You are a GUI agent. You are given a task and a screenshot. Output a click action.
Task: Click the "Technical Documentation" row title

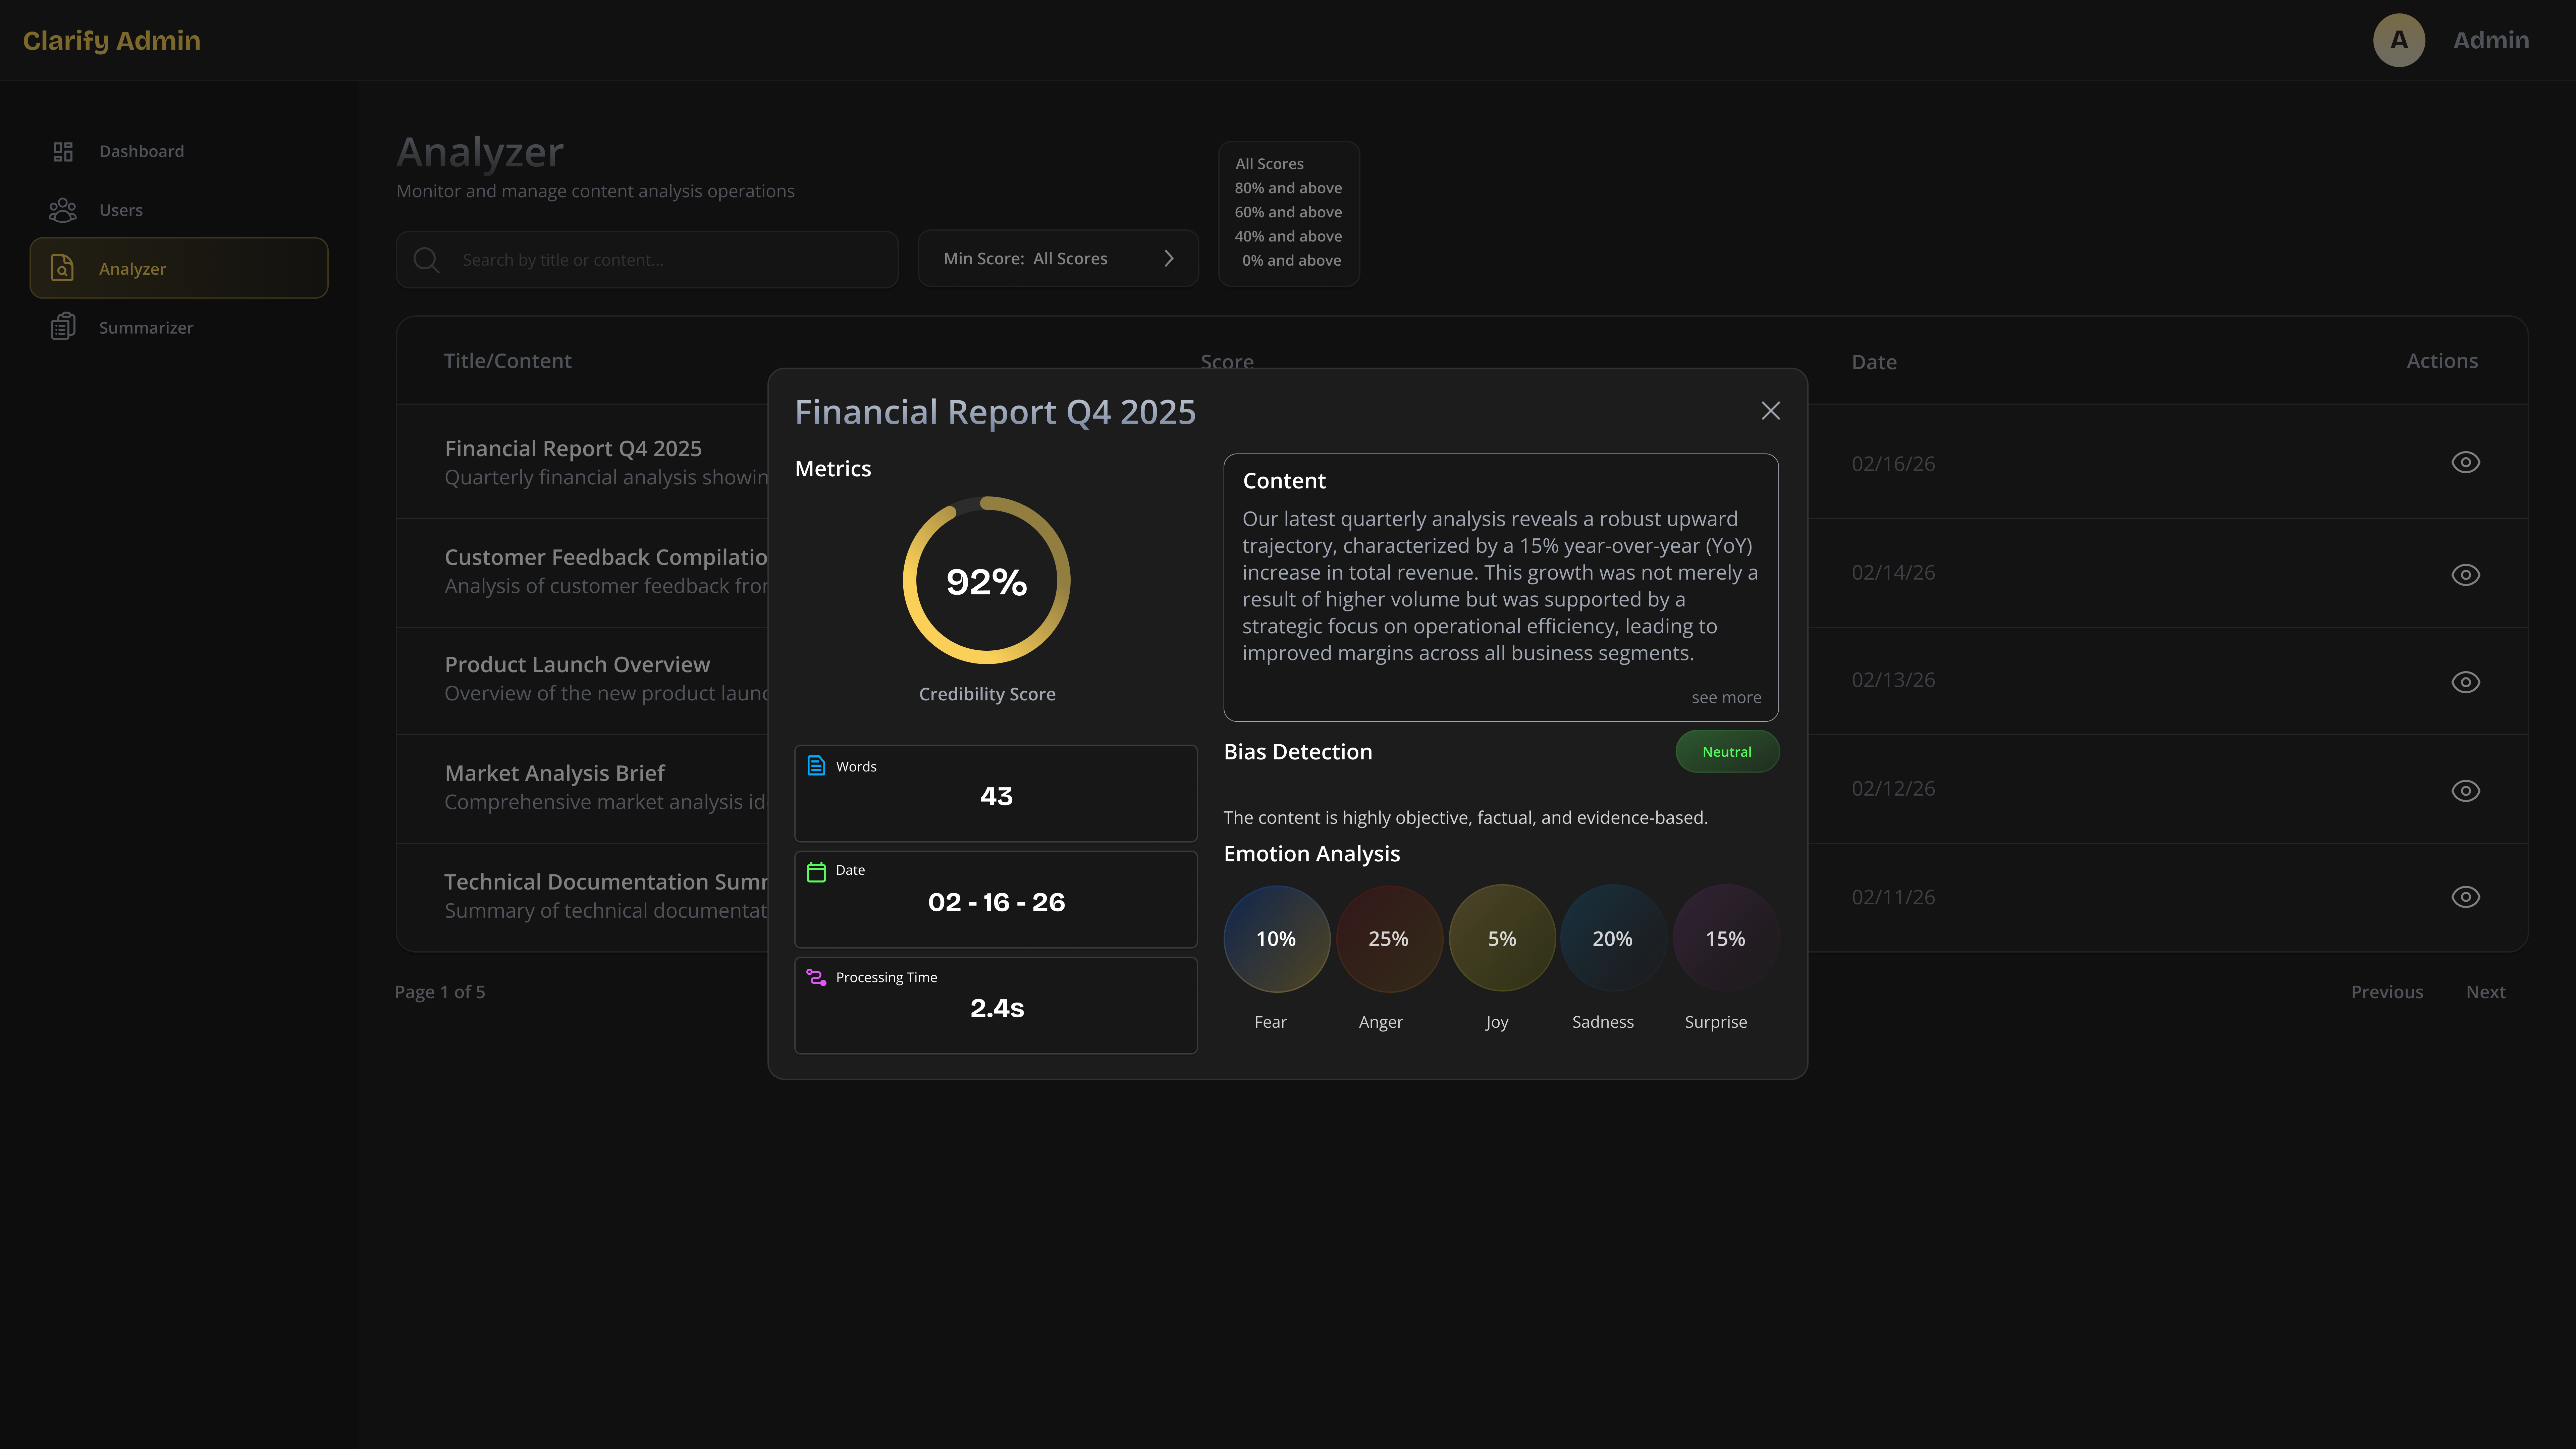tap(606, 882)
